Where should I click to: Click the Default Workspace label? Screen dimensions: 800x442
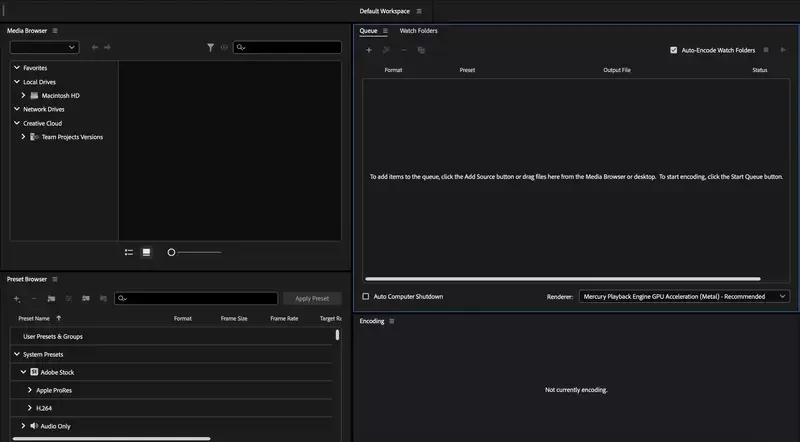coord(385,11)
